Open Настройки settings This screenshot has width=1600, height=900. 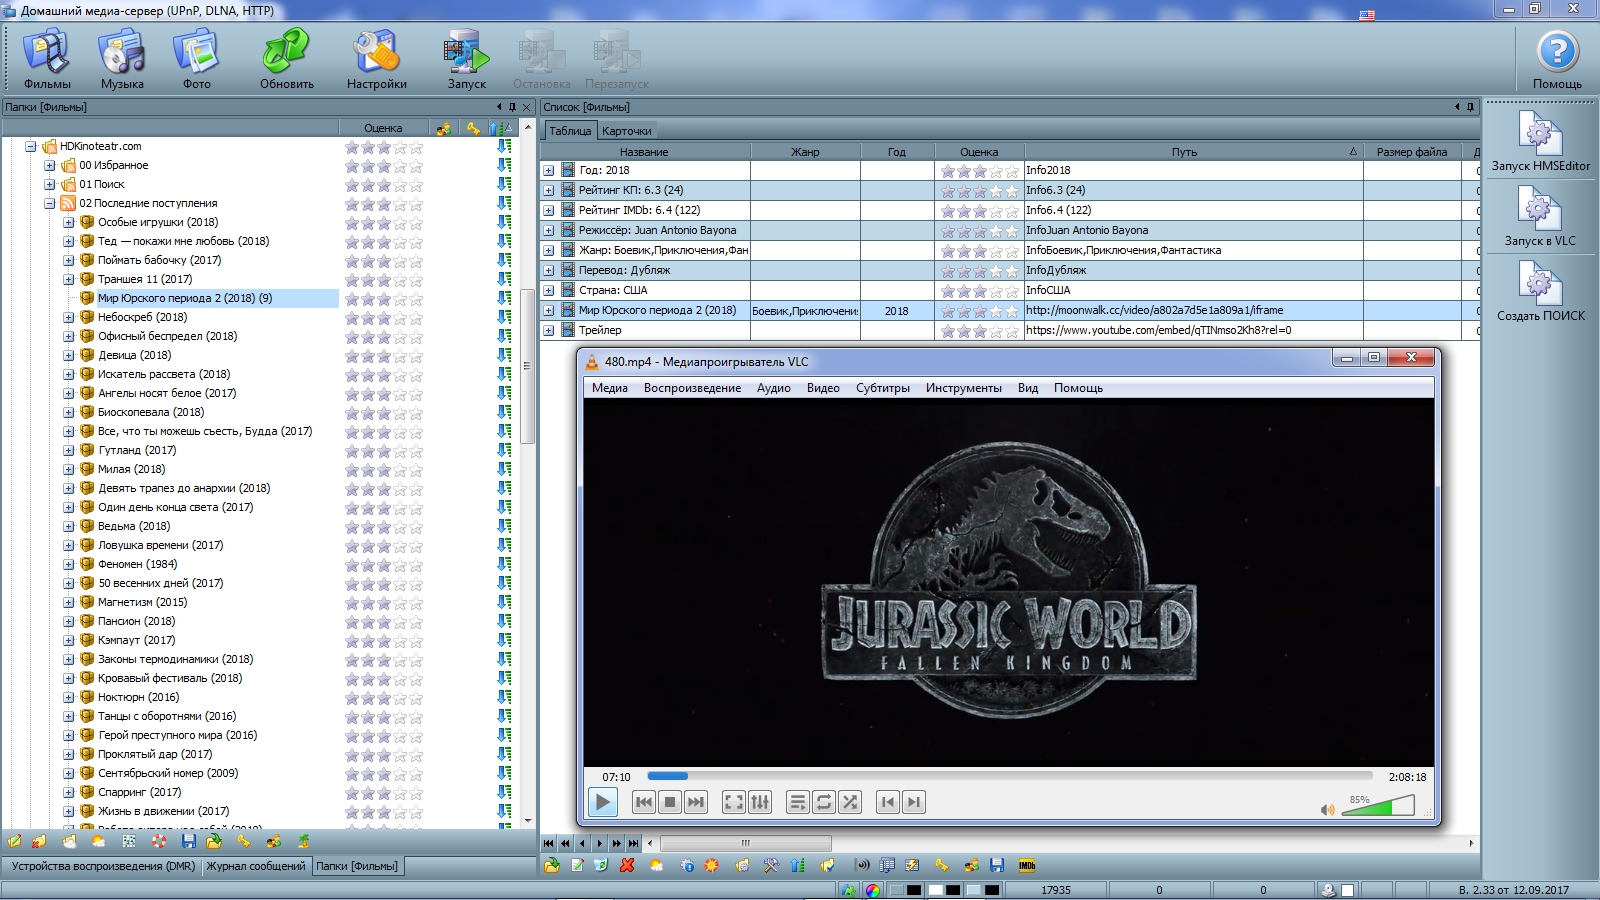tap(377, 58)
